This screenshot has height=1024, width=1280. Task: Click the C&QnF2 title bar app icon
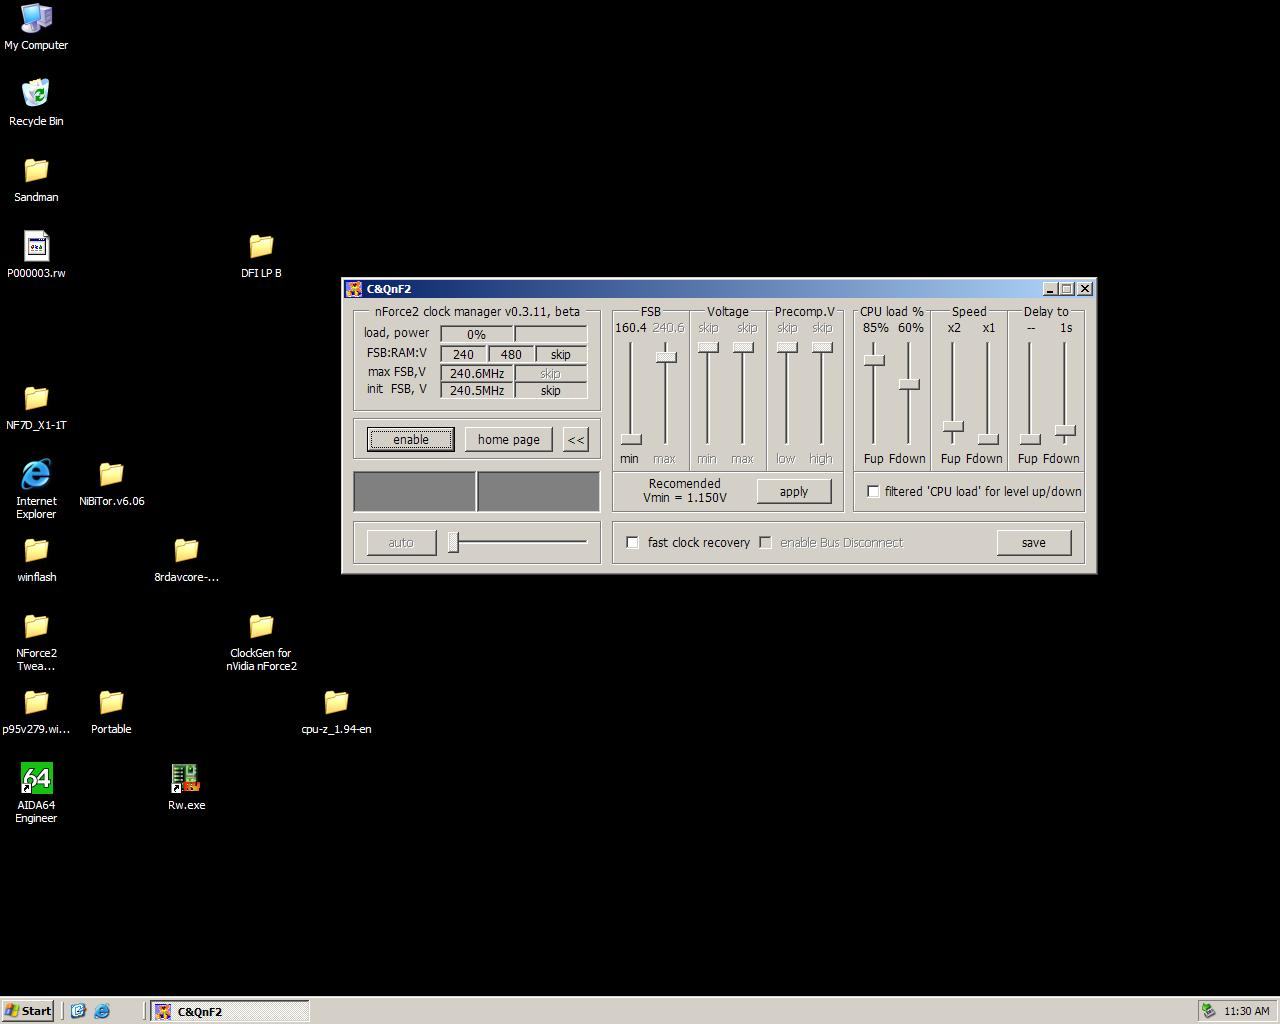point(354,289)
